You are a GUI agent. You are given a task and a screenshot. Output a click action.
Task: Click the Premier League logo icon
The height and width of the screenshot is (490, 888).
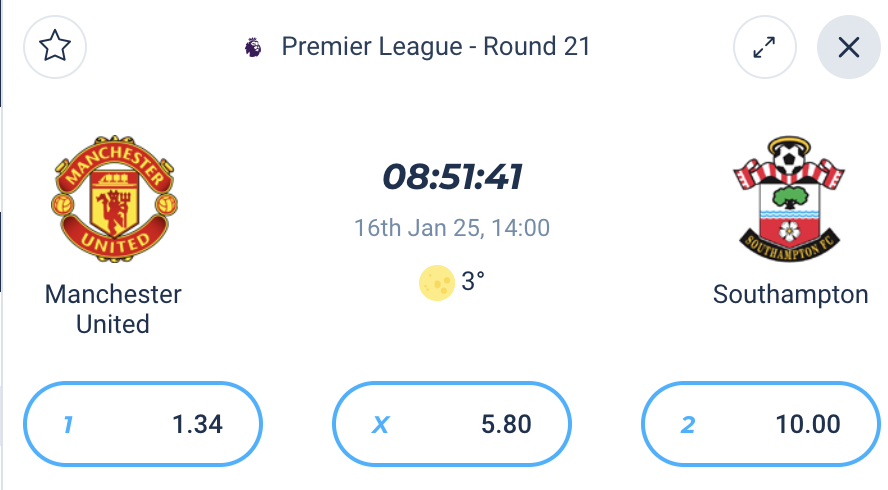coord(253,46)
